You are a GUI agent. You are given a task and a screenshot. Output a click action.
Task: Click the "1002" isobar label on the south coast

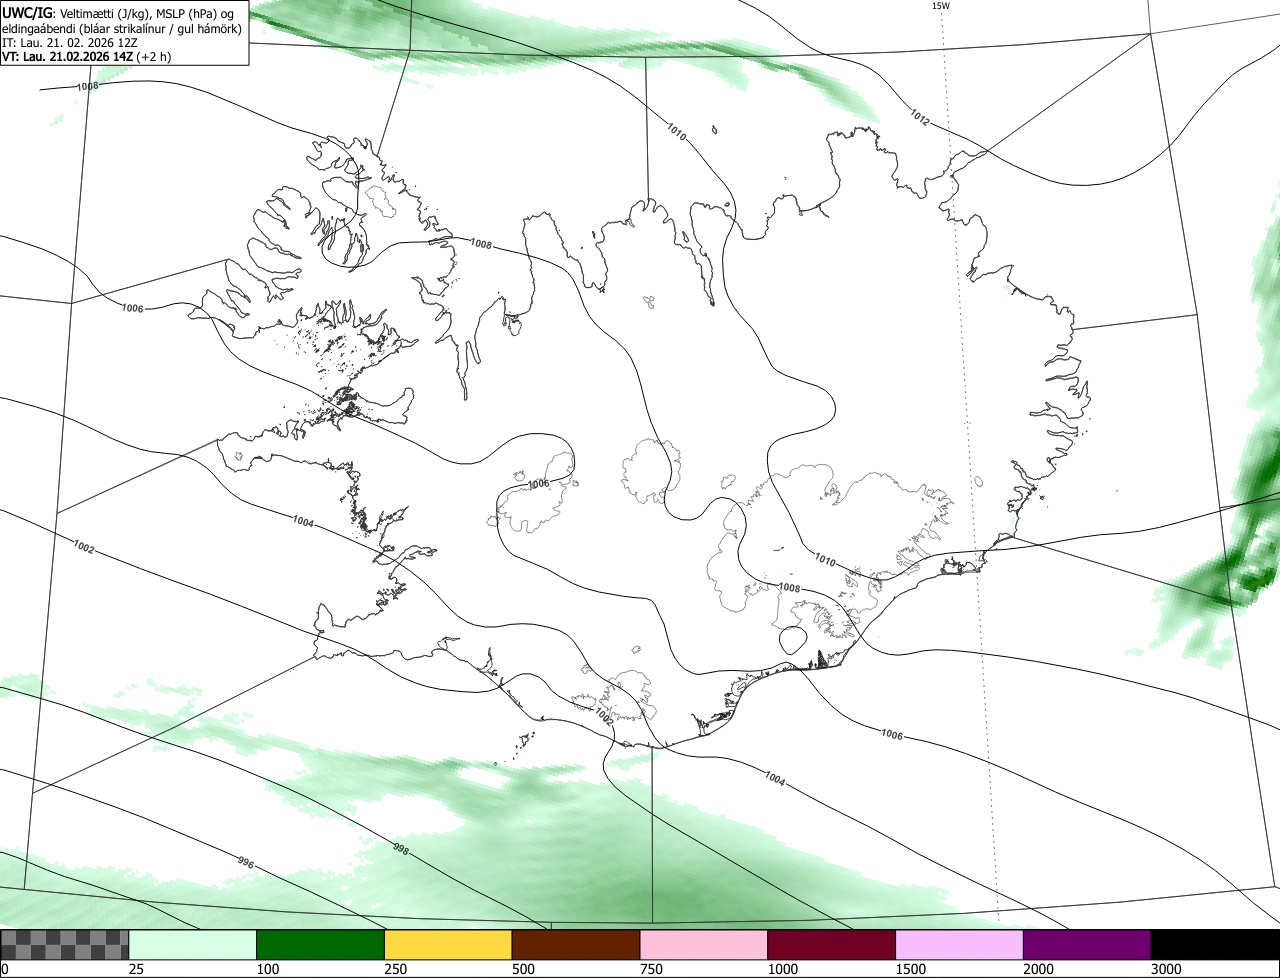point(602,715)
